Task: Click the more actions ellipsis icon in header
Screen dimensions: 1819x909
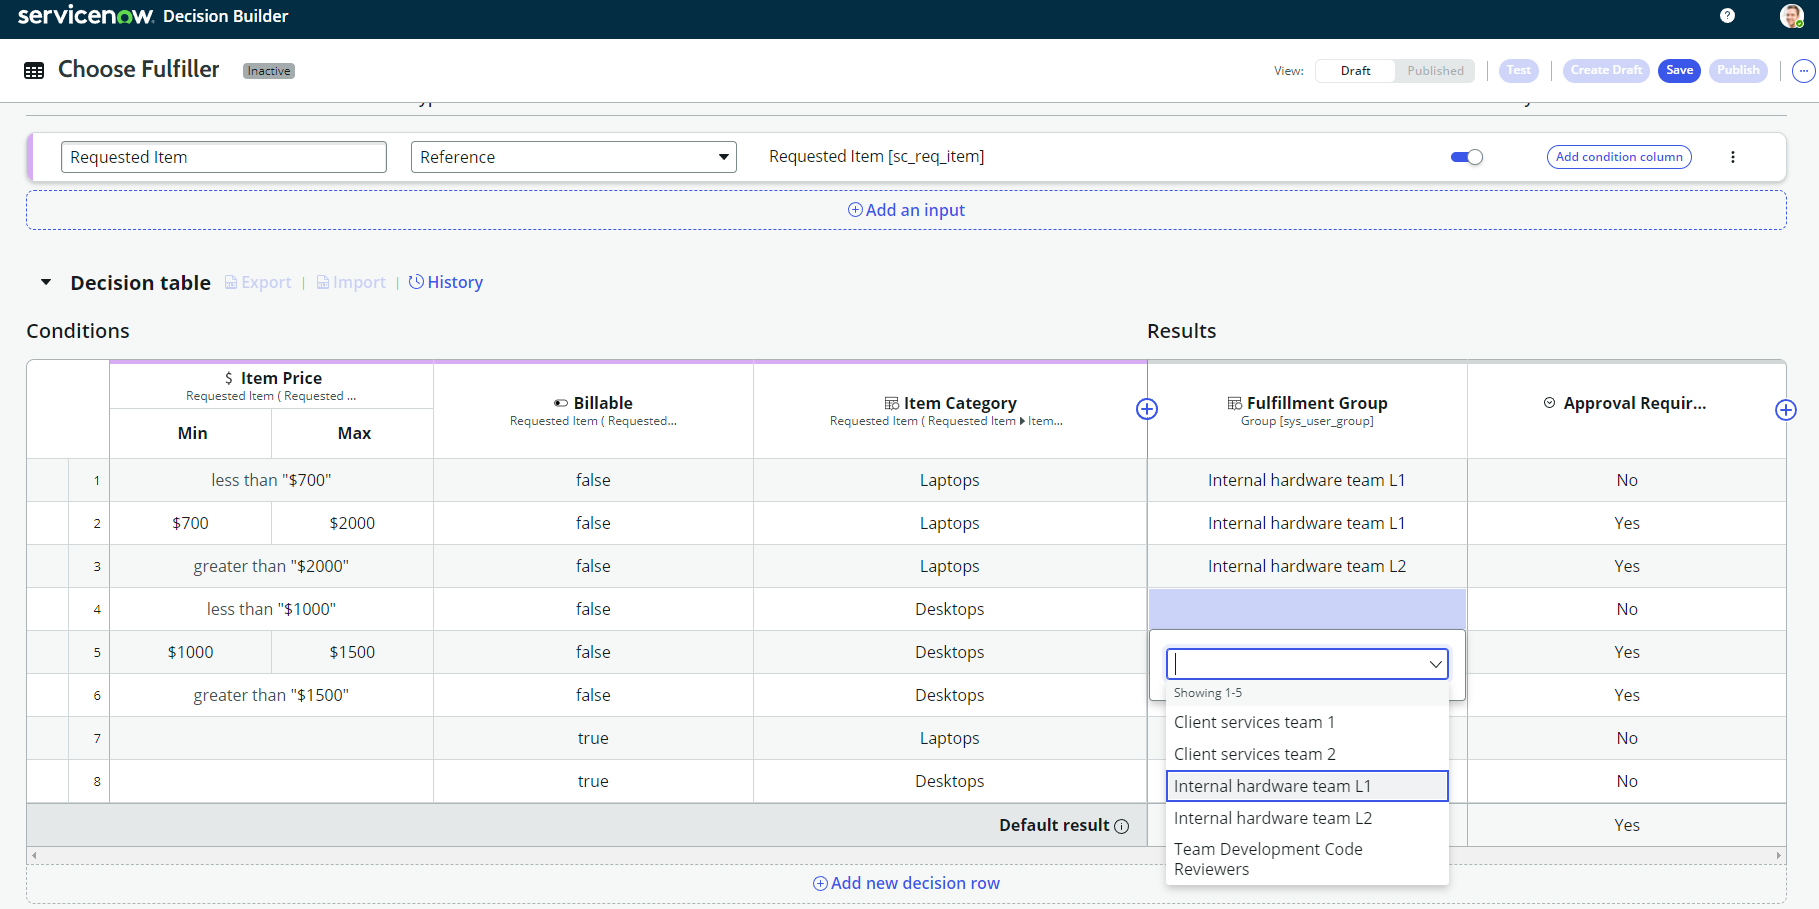Action: coord(1803,71)
